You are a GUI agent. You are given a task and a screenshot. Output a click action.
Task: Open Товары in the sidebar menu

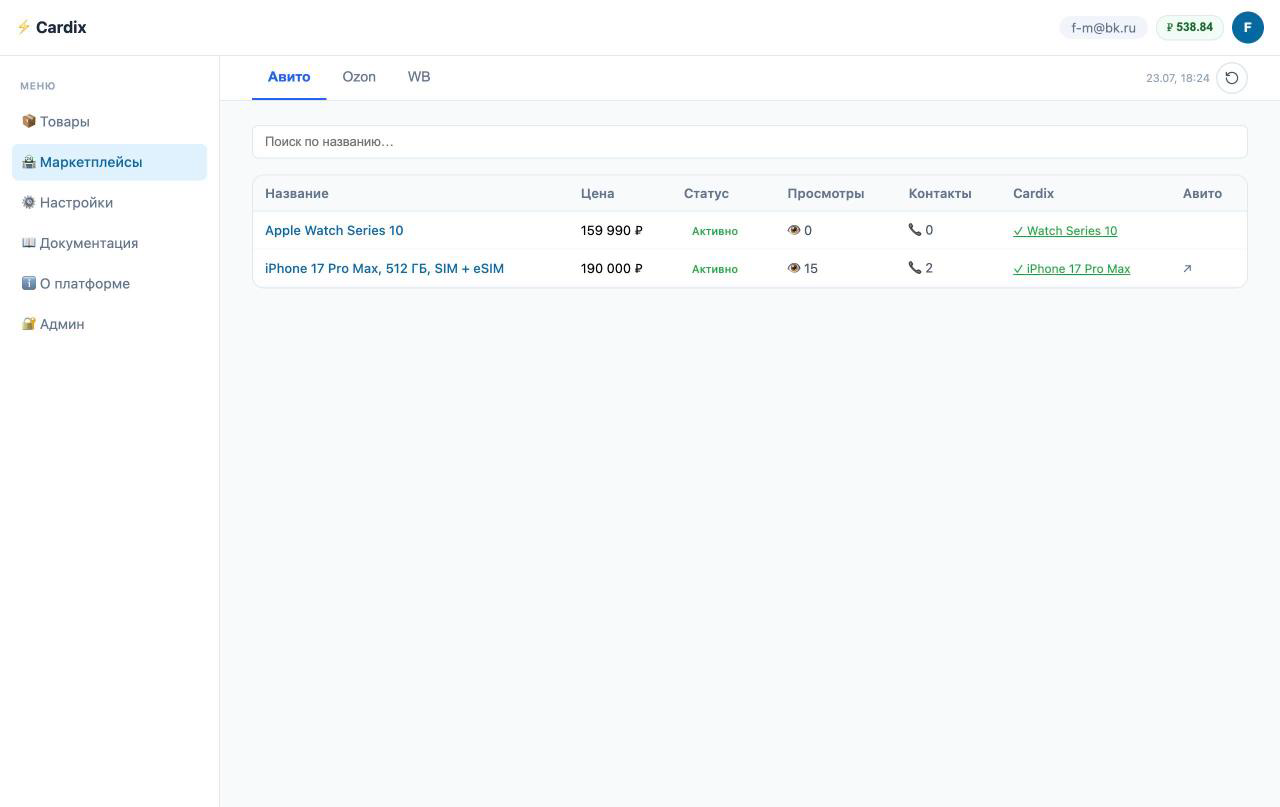(109, 121)
